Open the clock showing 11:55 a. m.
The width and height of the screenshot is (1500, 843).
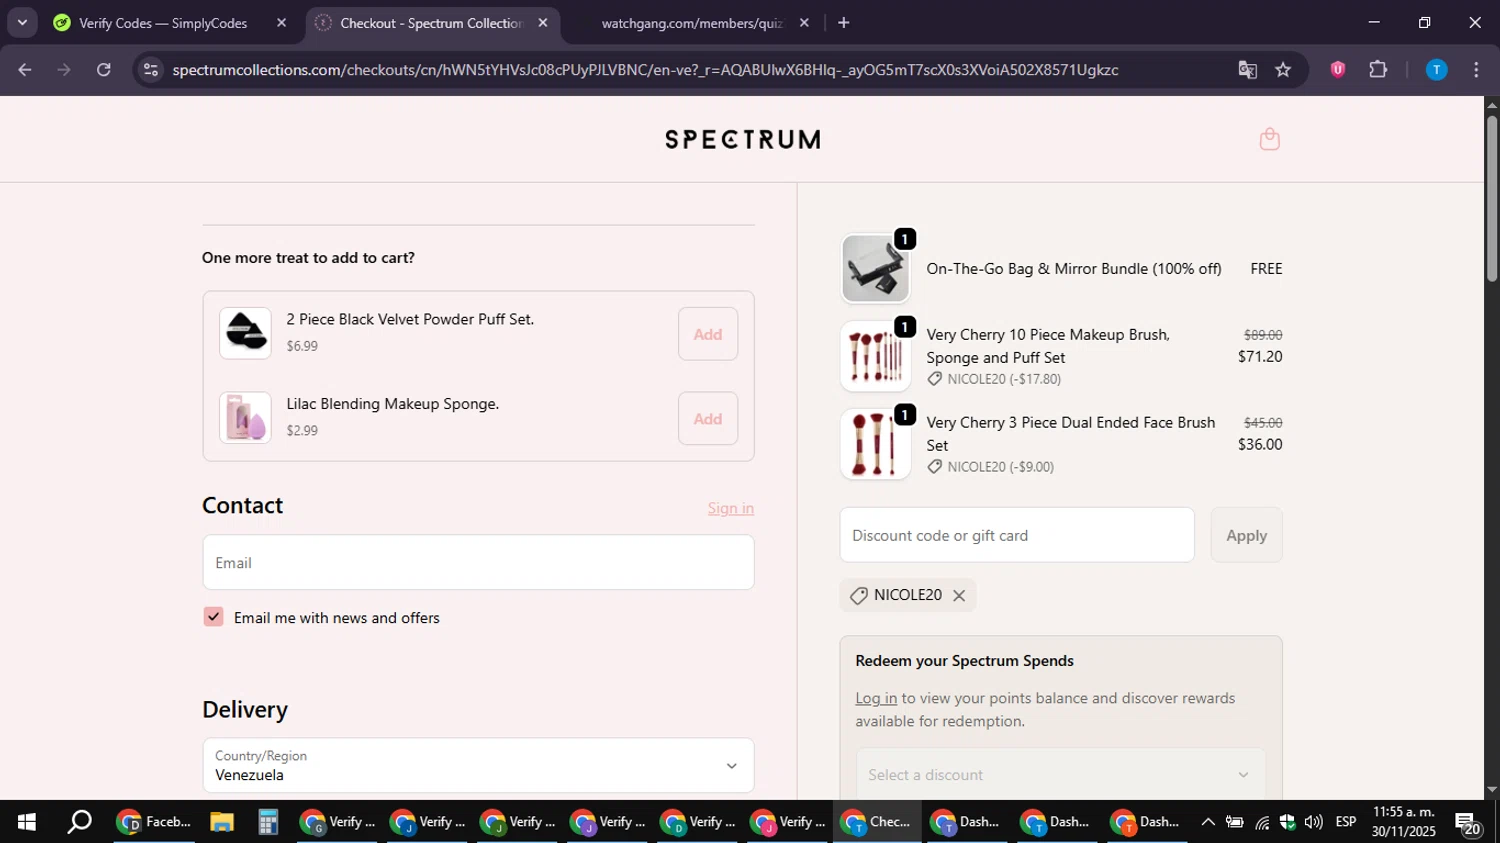click(1404, 822)
